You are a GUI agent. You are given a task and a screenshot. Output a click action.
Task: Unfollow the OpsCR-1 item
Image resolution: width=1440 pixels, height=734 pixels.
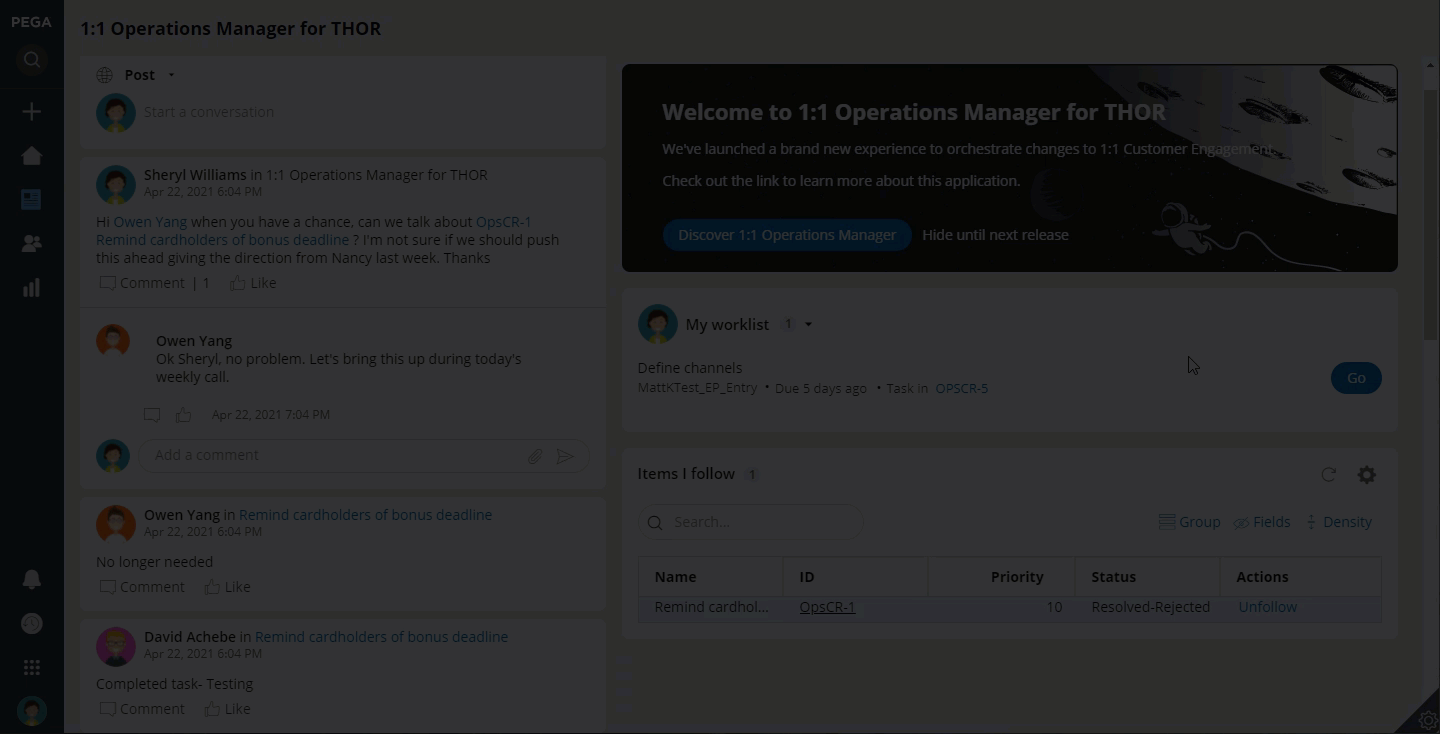1267,607
